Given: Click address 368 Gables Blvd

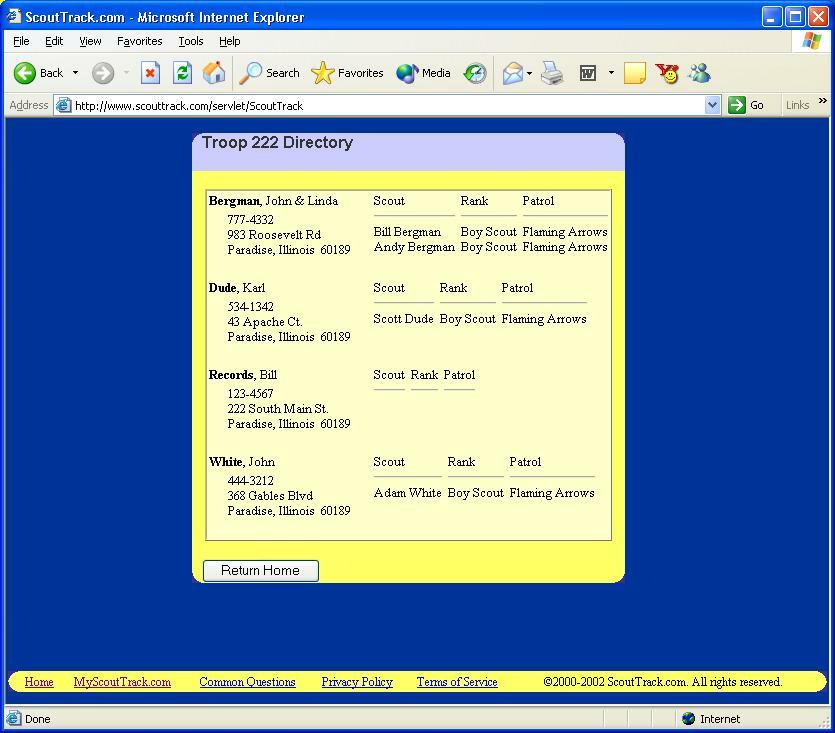Looking at the screenshot, I should (270, 495).
